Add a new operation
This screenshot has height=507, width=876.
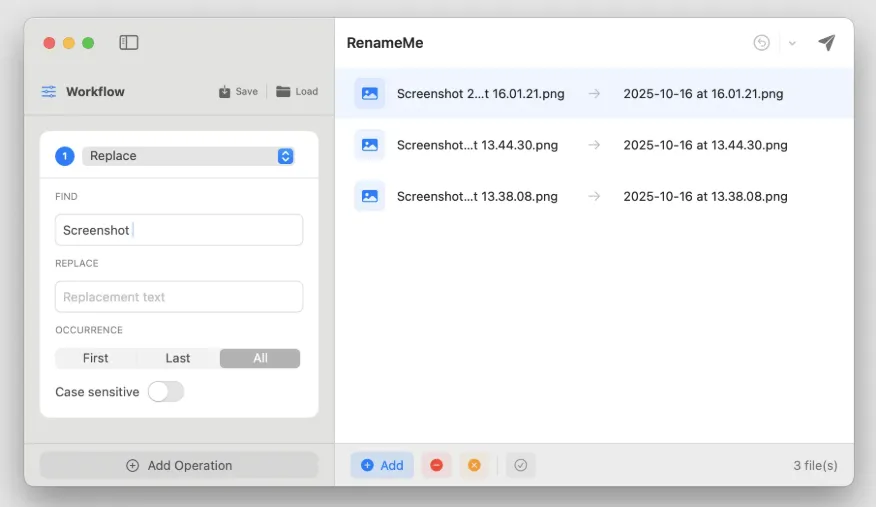point(179,465)
